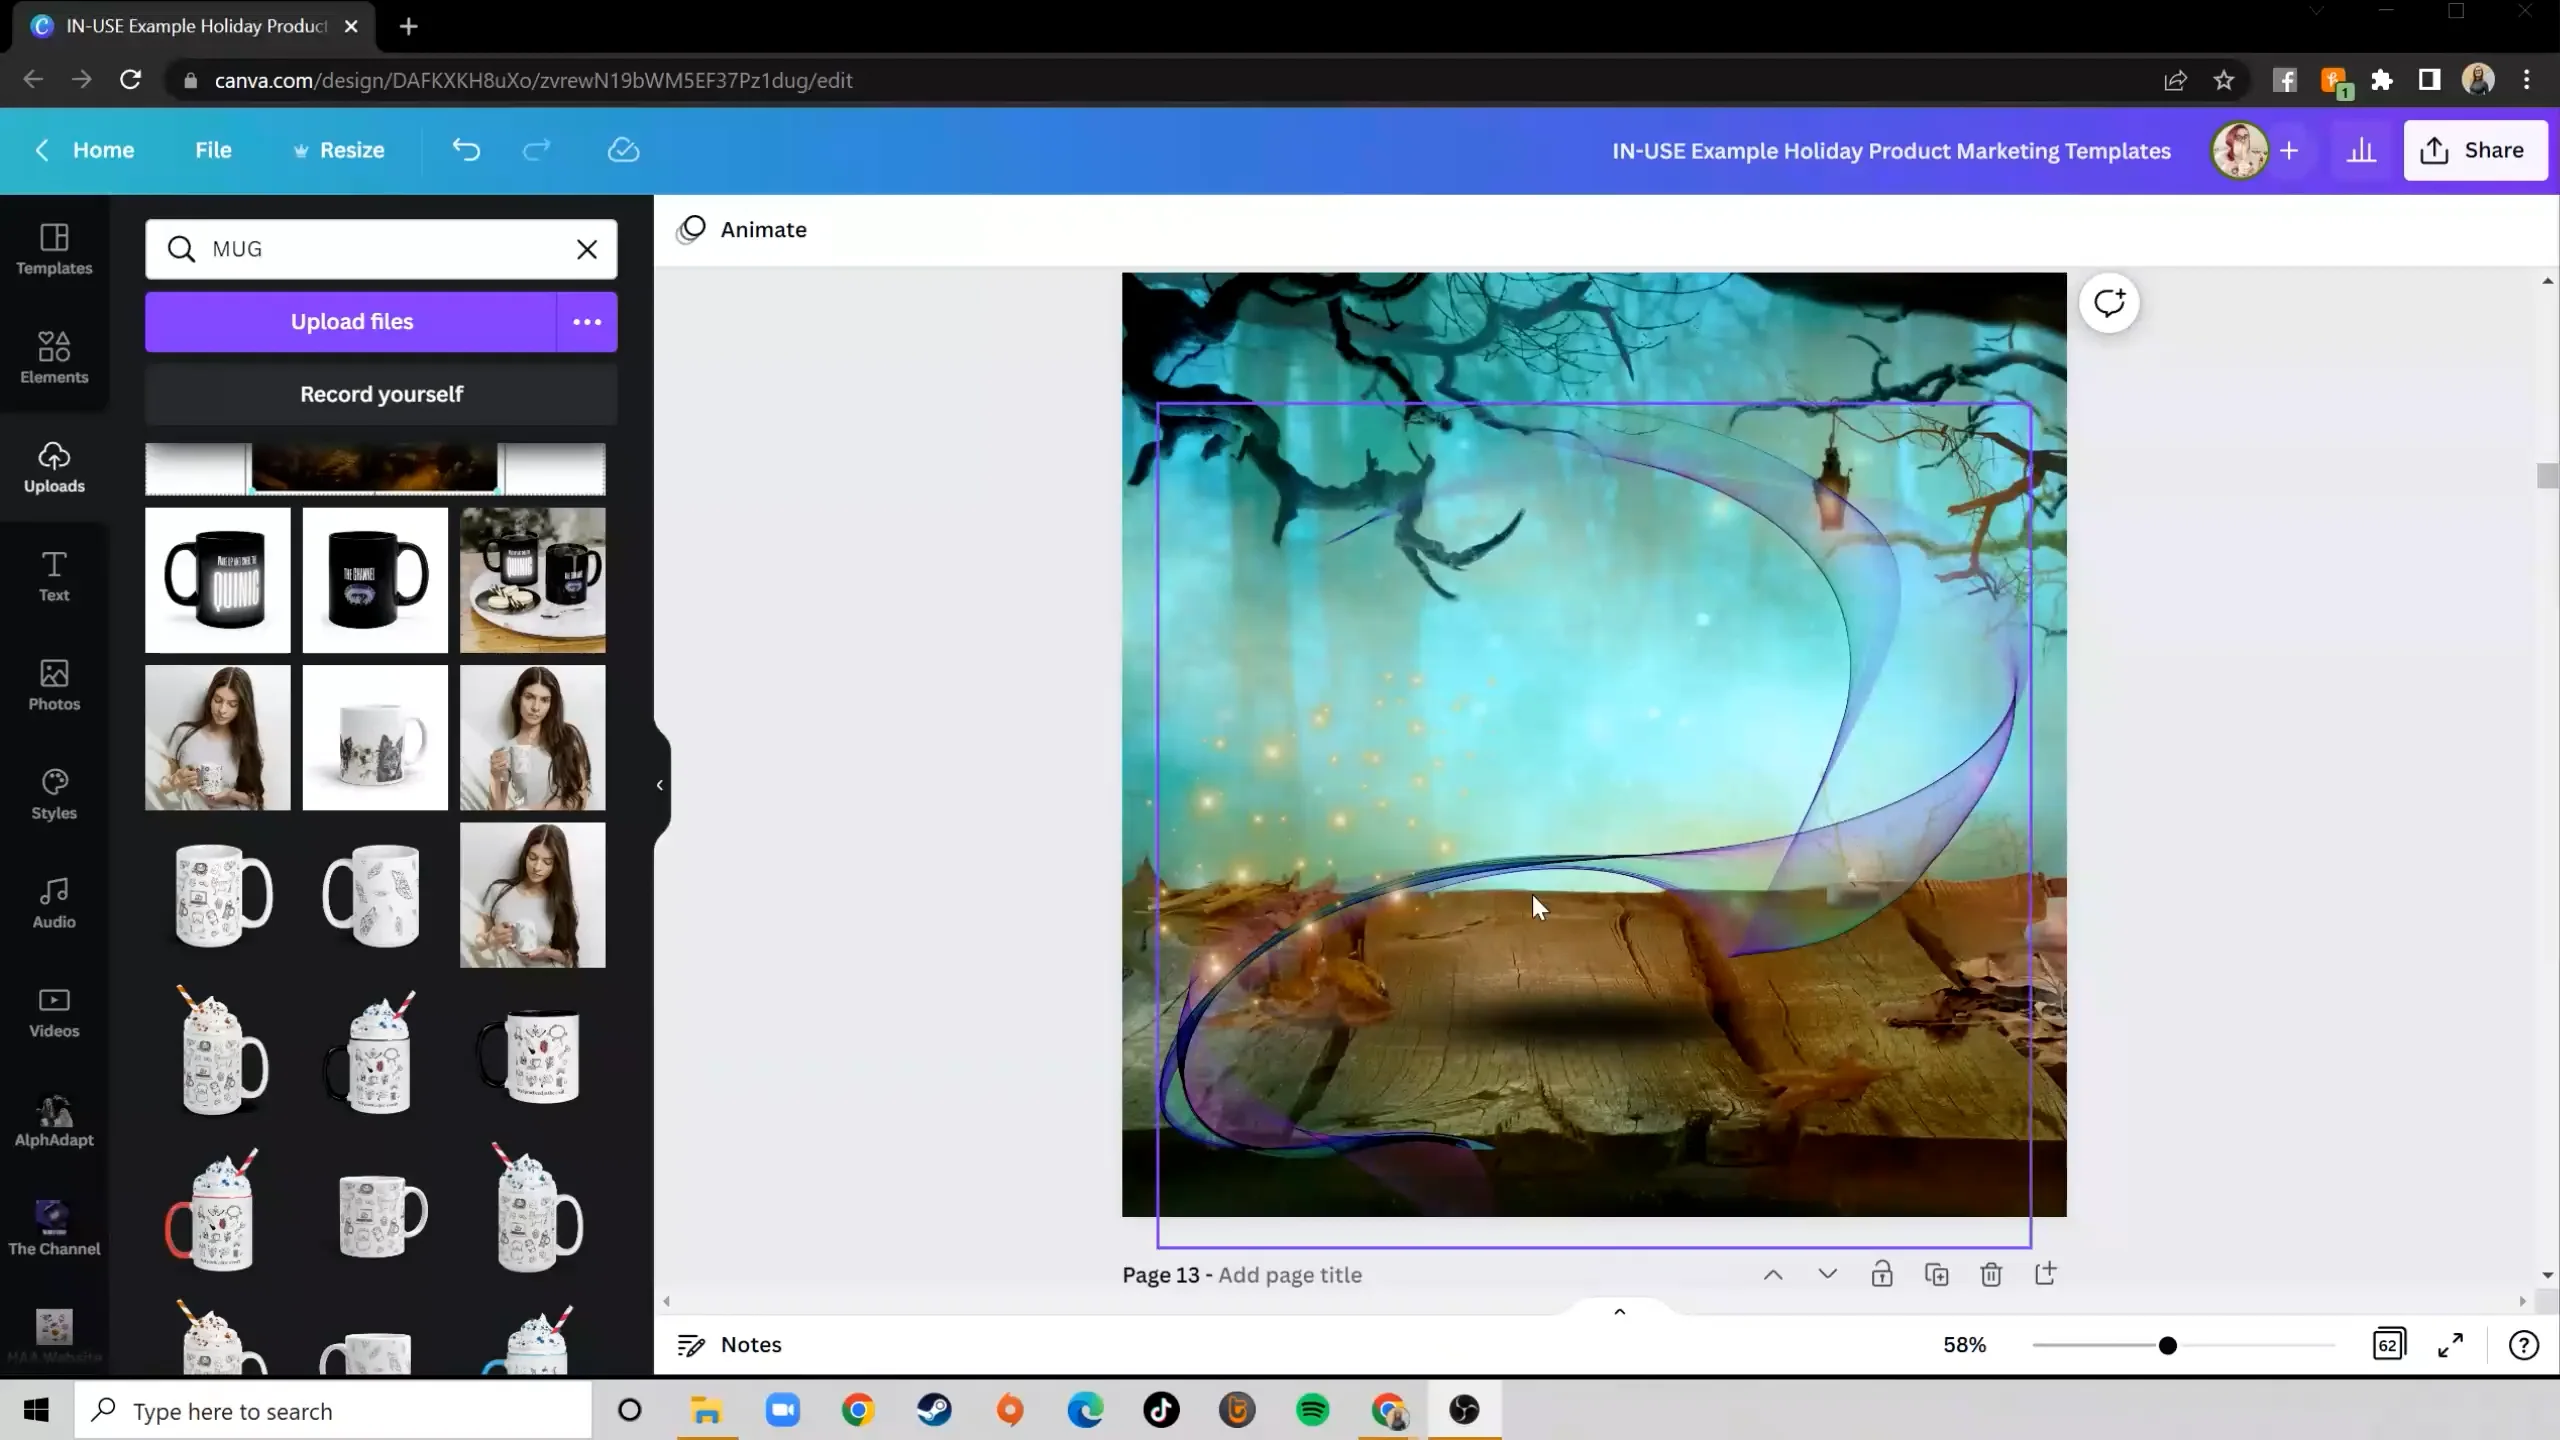Duplicate page 13 with the copy icon

coord(1936,1274)
